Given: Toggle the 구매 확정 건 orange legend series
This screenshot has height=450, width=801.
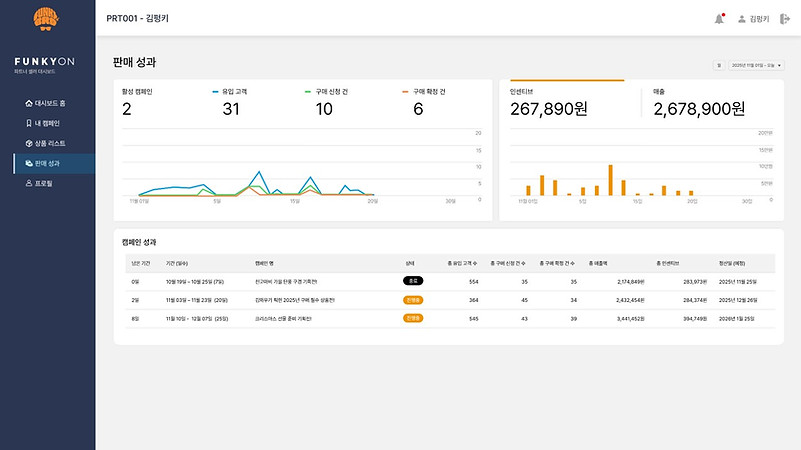Looking at the screenshot, I should [424, 92].
